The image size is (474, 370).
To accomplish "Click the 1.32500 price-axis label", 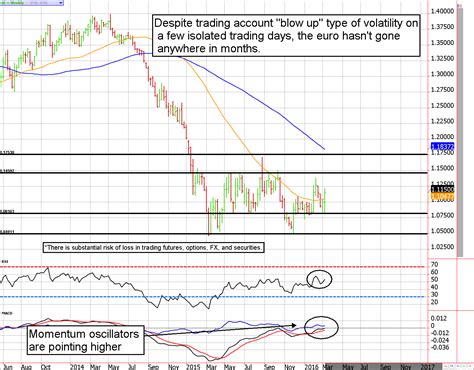I will [442, 58].
